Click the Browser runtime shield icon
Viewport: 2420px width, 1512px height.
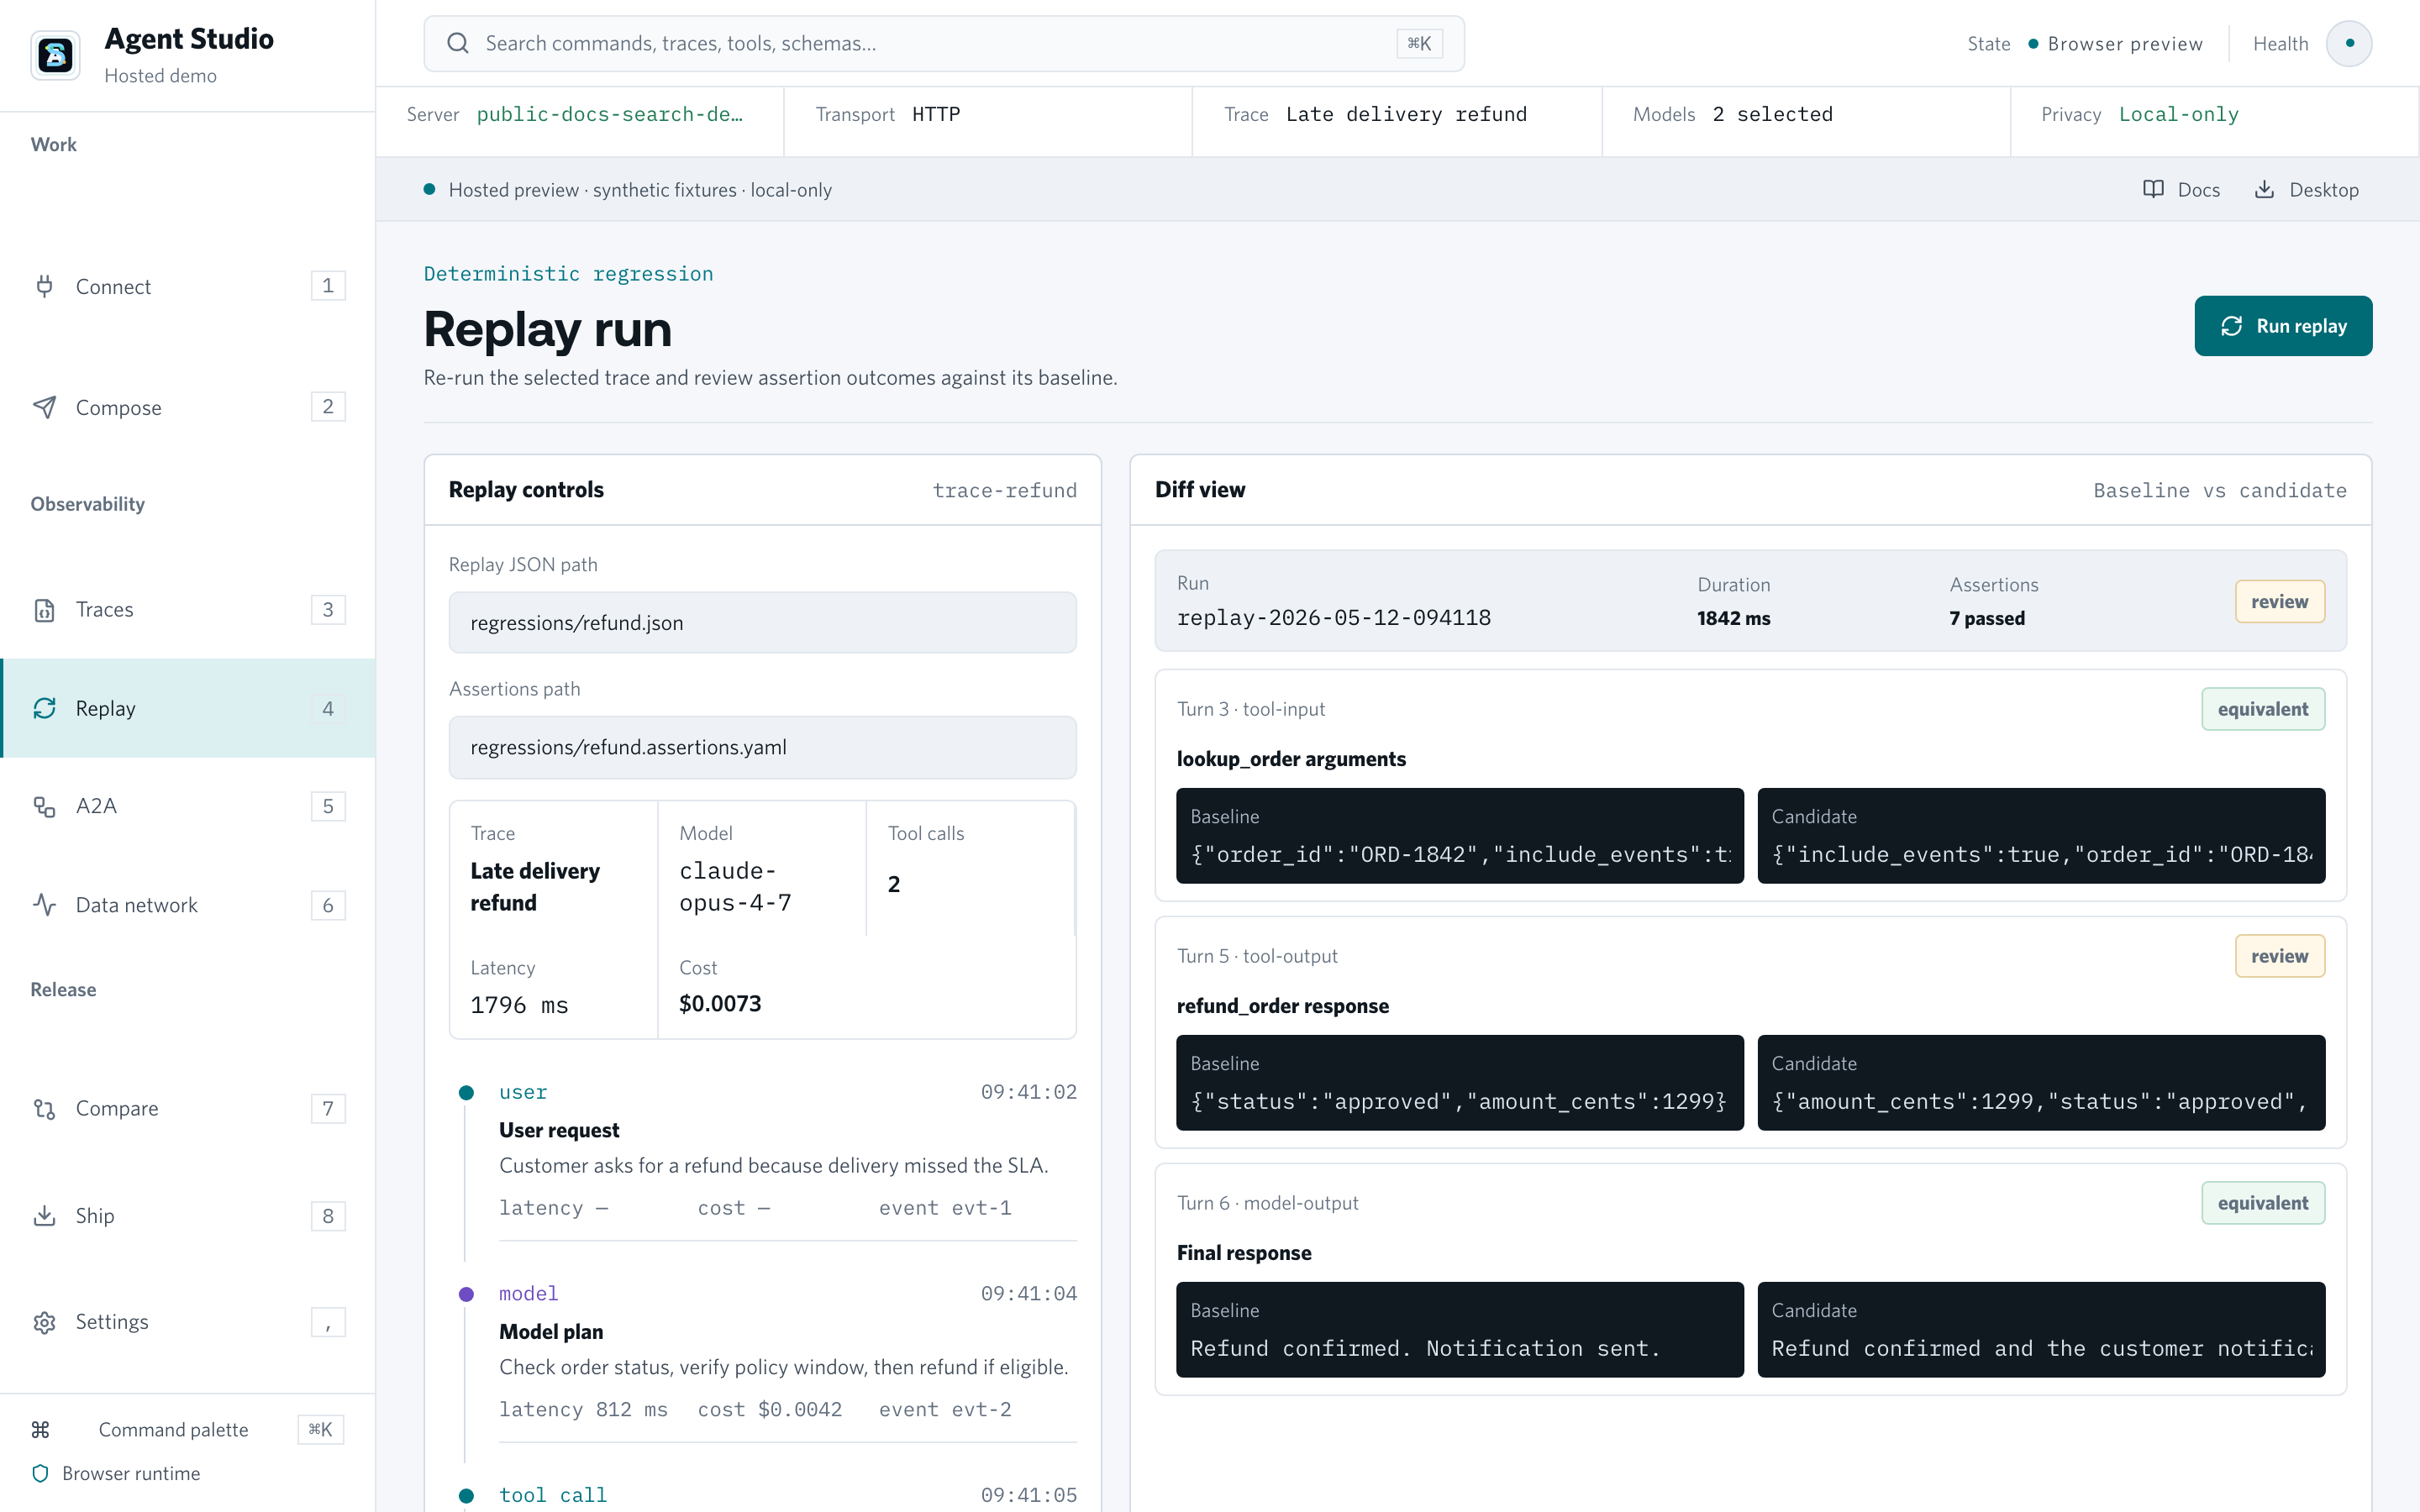tap(40, 1473)
